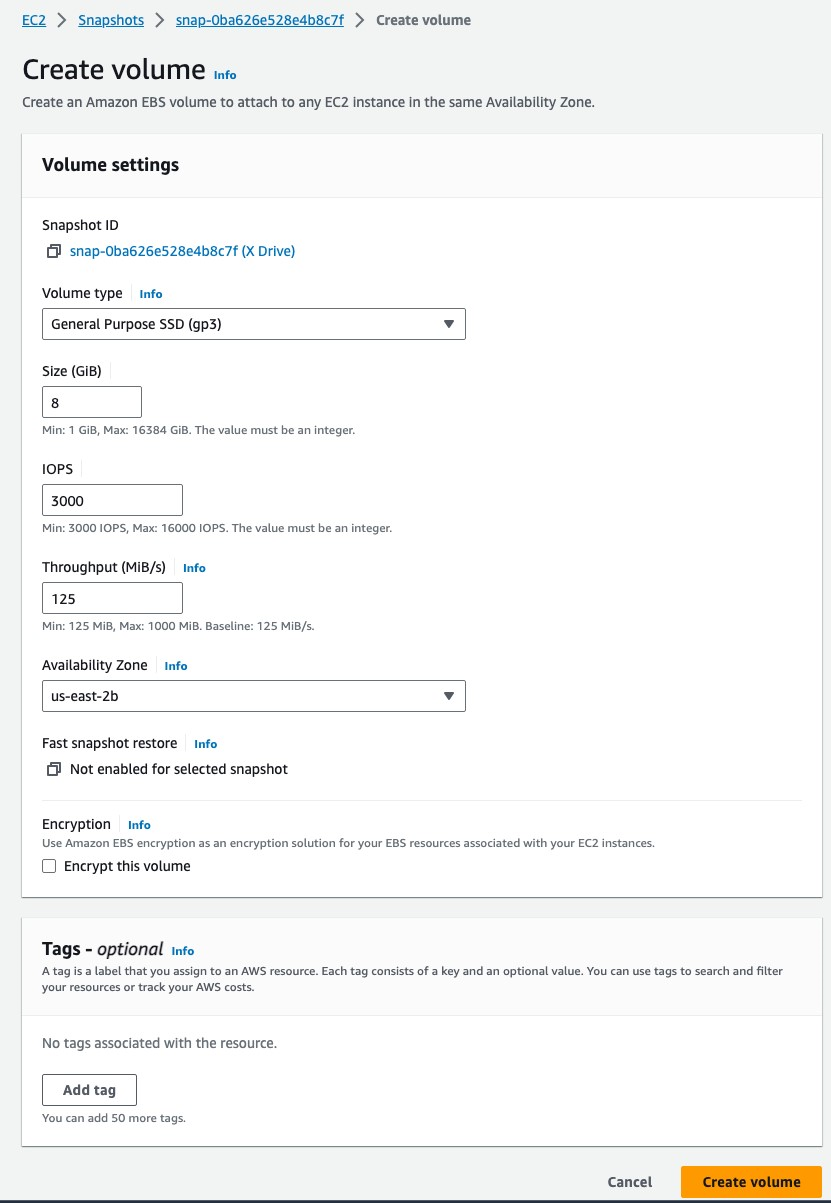831x1203 pixels.
Task: Copy the snapshot ID using copy icon
Action: pos(54,252)
